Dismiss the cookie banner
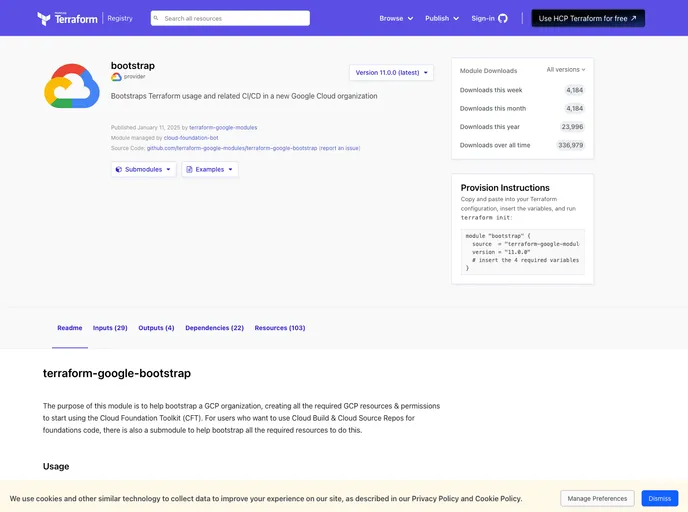The height and width of the screenshot is (512, 688). (x=659, y=499)
